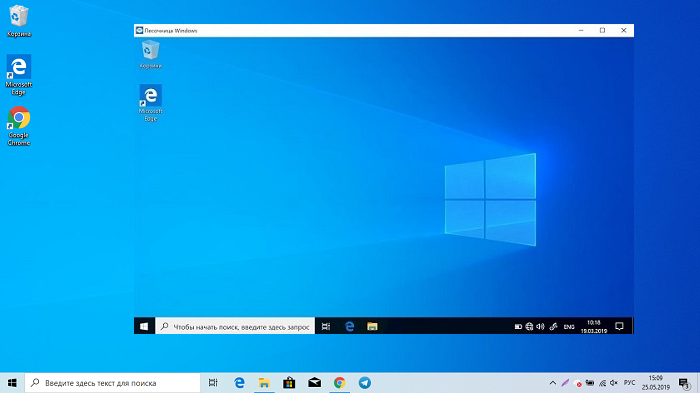Image resolution: width=700 pixels, height=393 pixels.
Task: Open the Mail app on the host taskbar
Action: click(314, 383)
